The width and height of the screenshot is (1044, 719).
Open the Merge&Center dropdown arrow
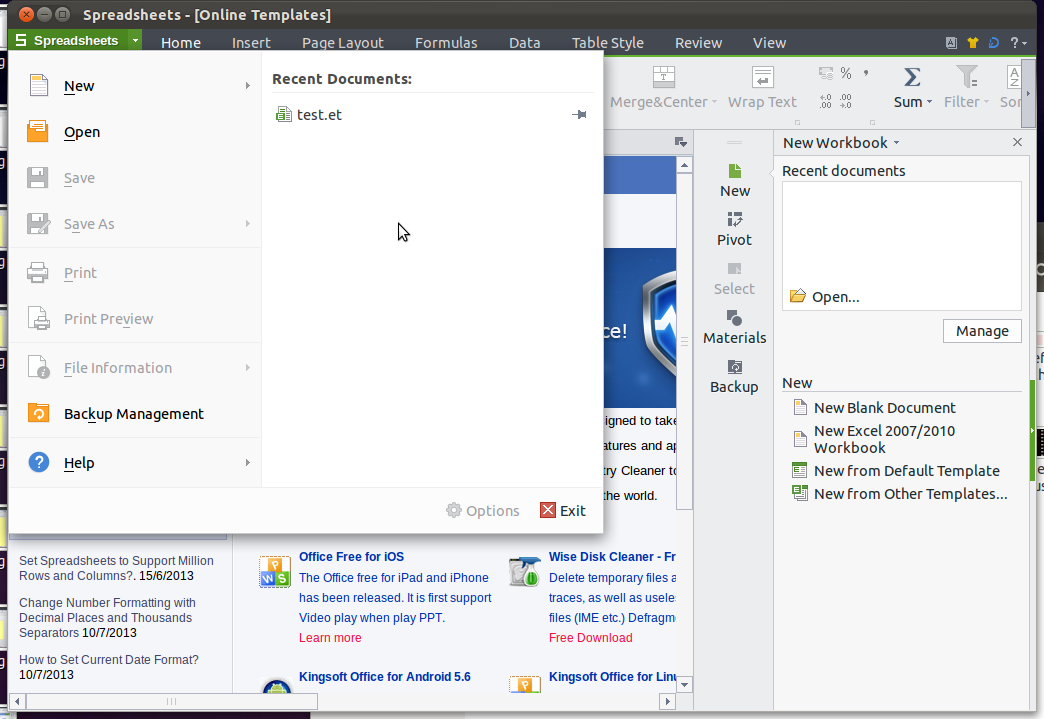pyautogui.click(x=714, y=102)
